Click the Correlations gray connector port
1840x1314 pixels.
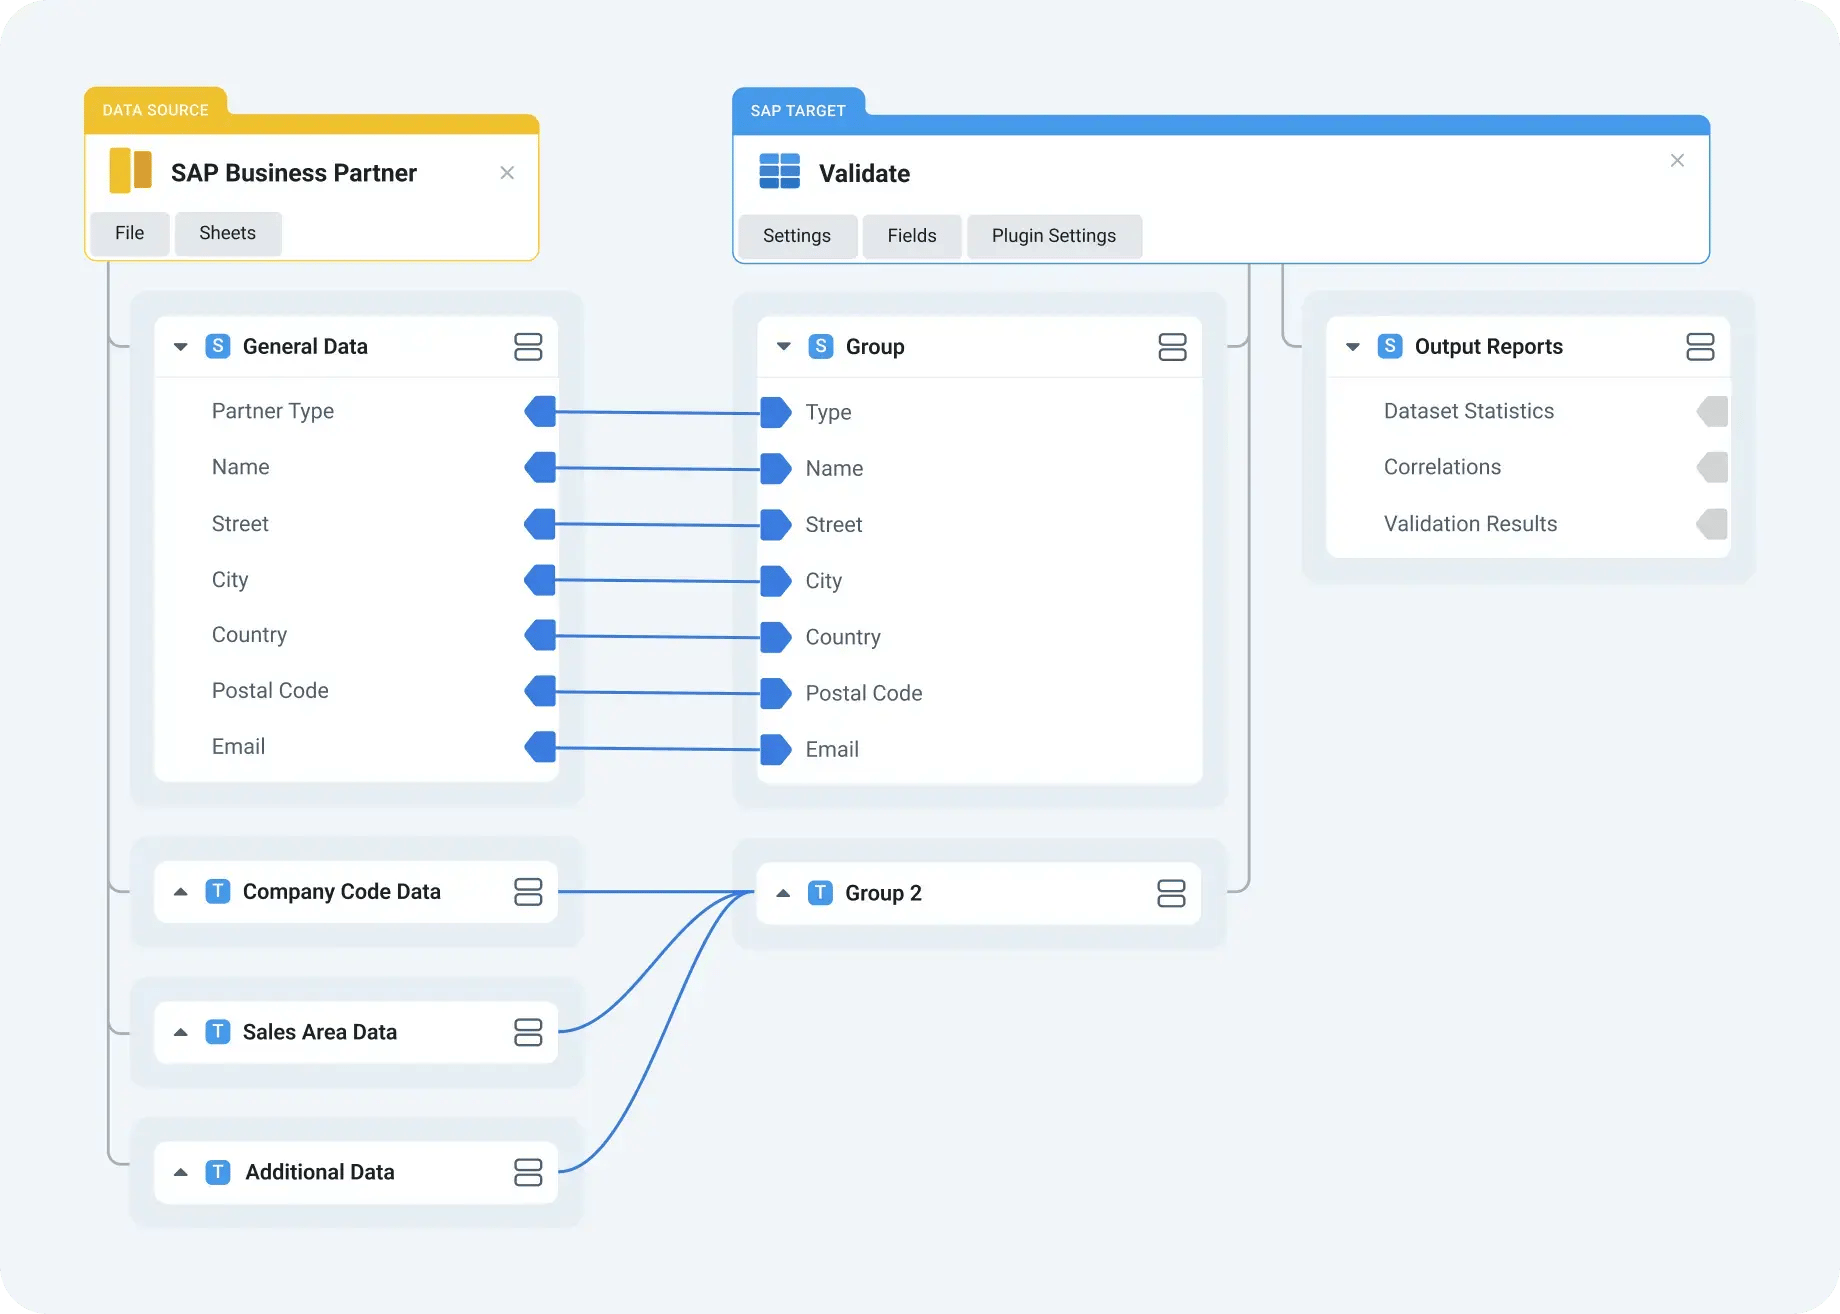(x=1712, y=467)
